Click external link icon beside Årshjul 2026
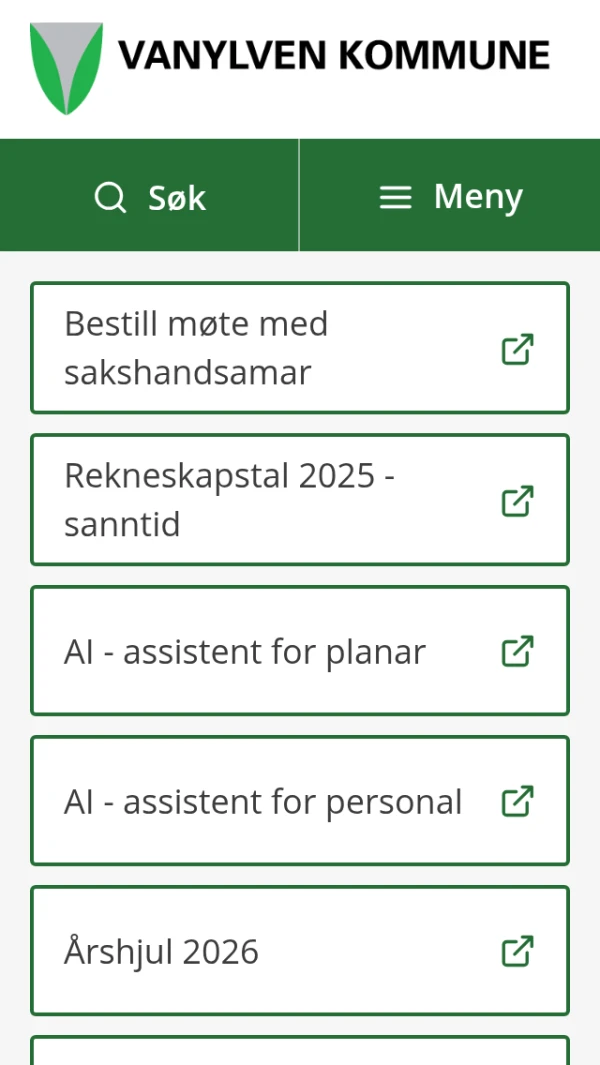The image size is (600, 1065). (x=517, y=951)
